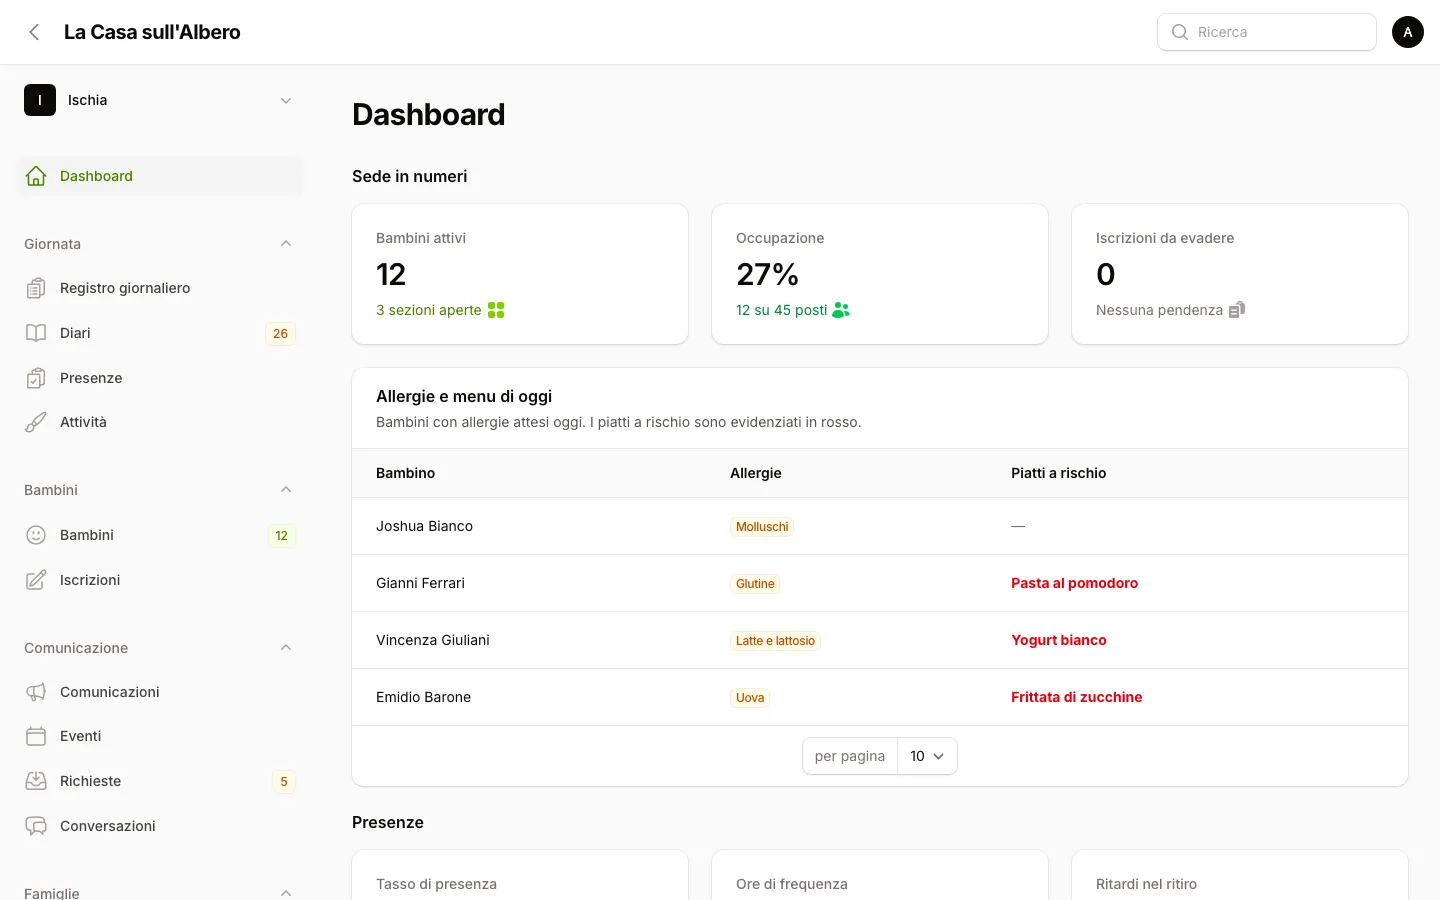Click the Yogurt bianco risk dish
This screenshot has height=900, width=1440.
[x=1059, y=640]
